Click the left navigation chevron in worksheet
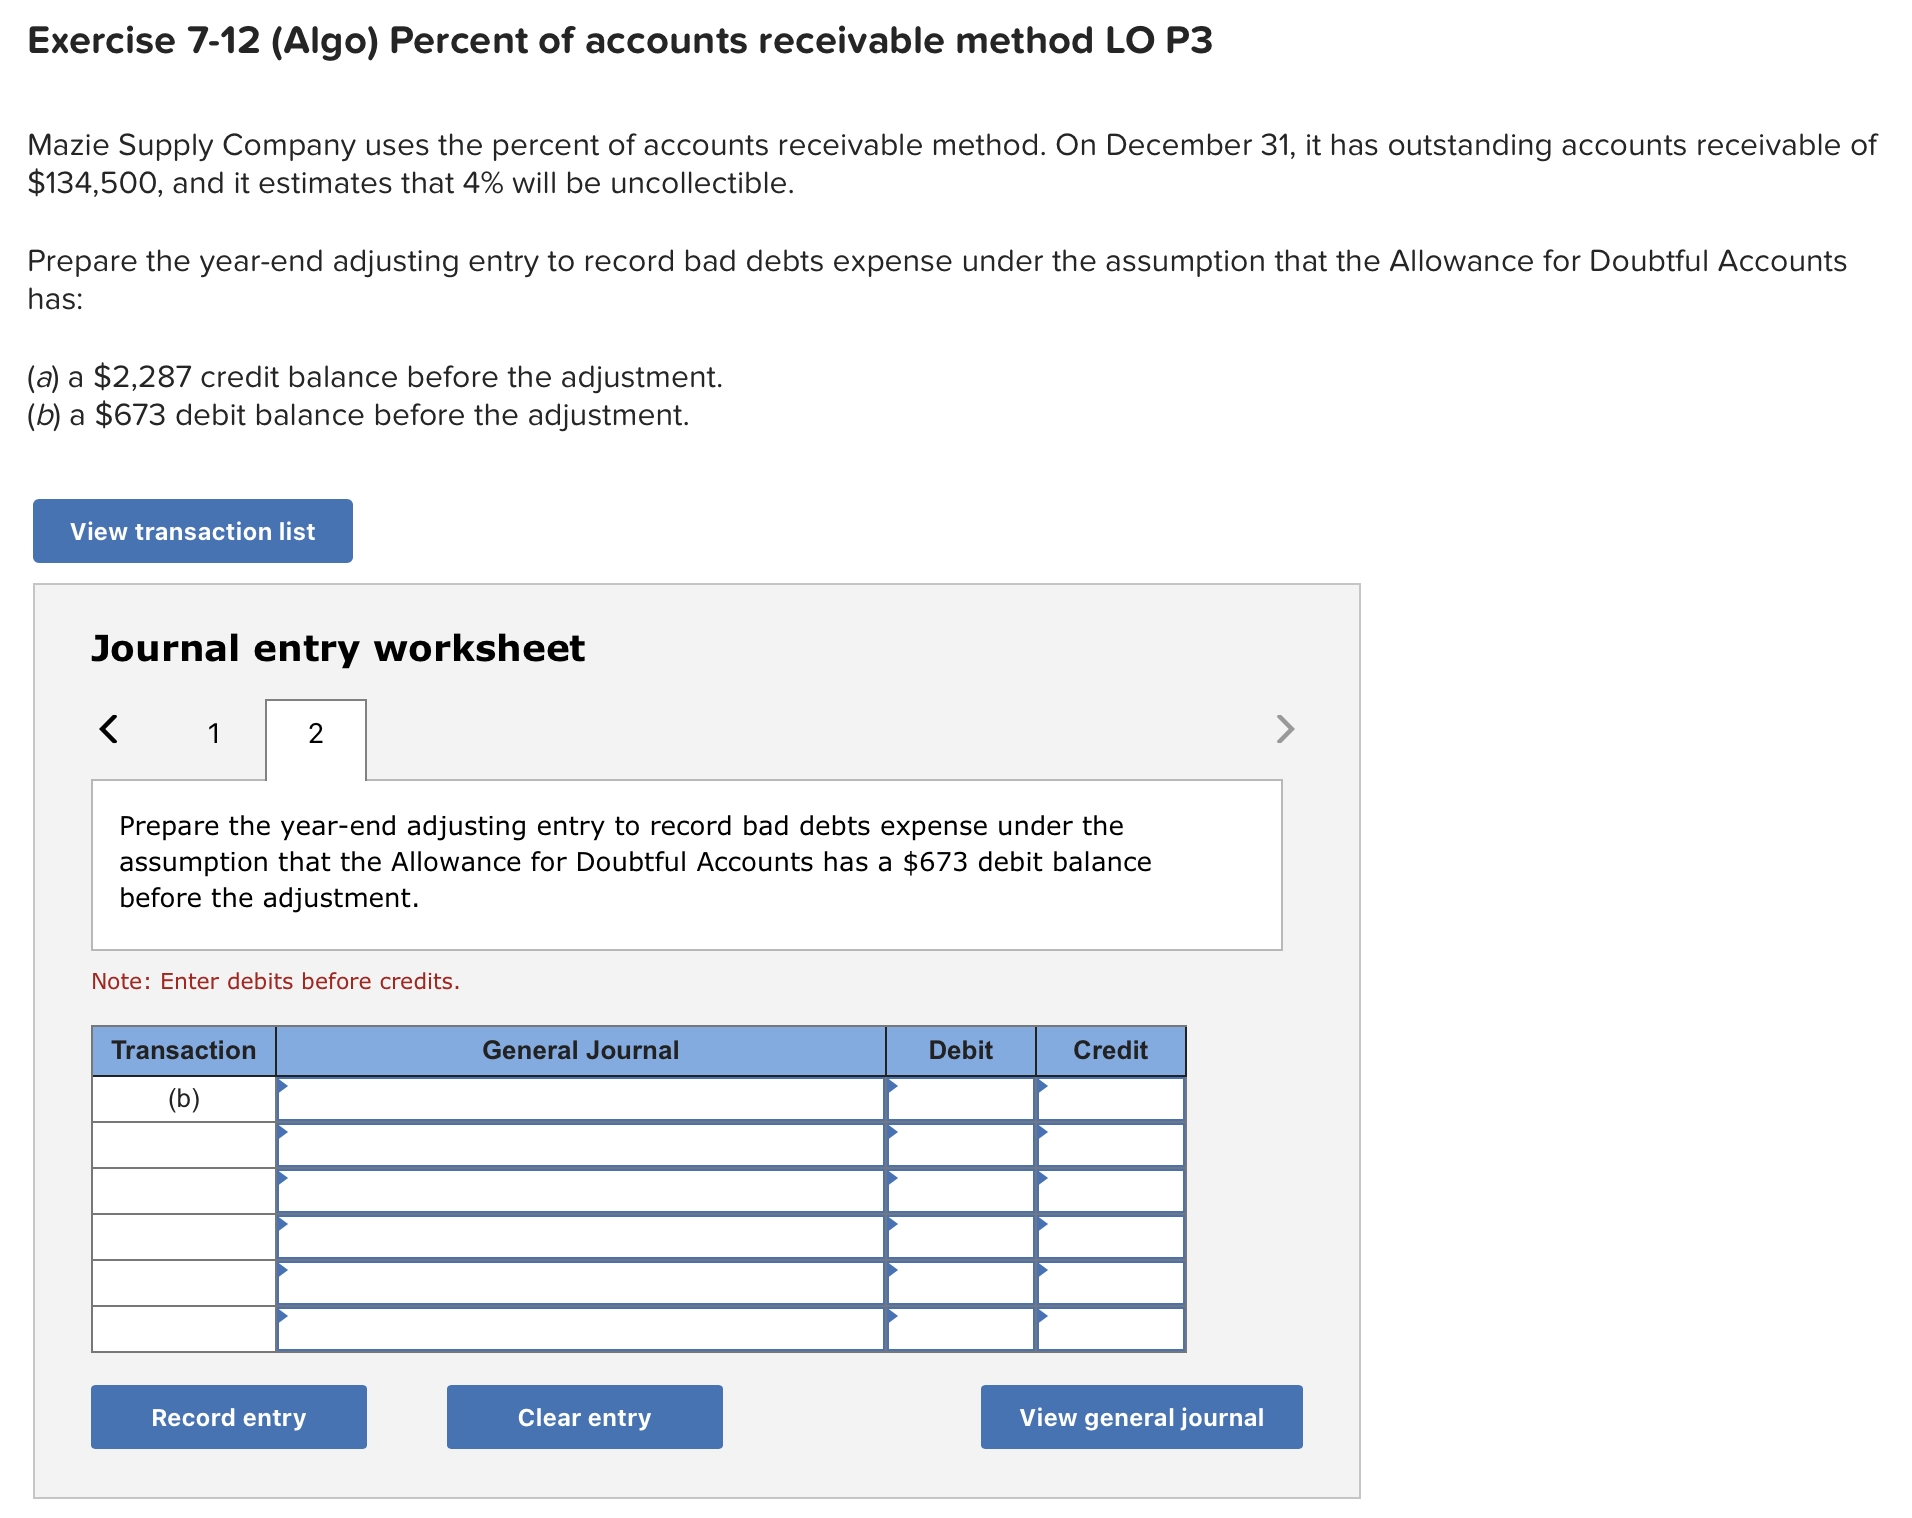The width and height of the screenshot is (1912, 1518). (x=110, y=729)
